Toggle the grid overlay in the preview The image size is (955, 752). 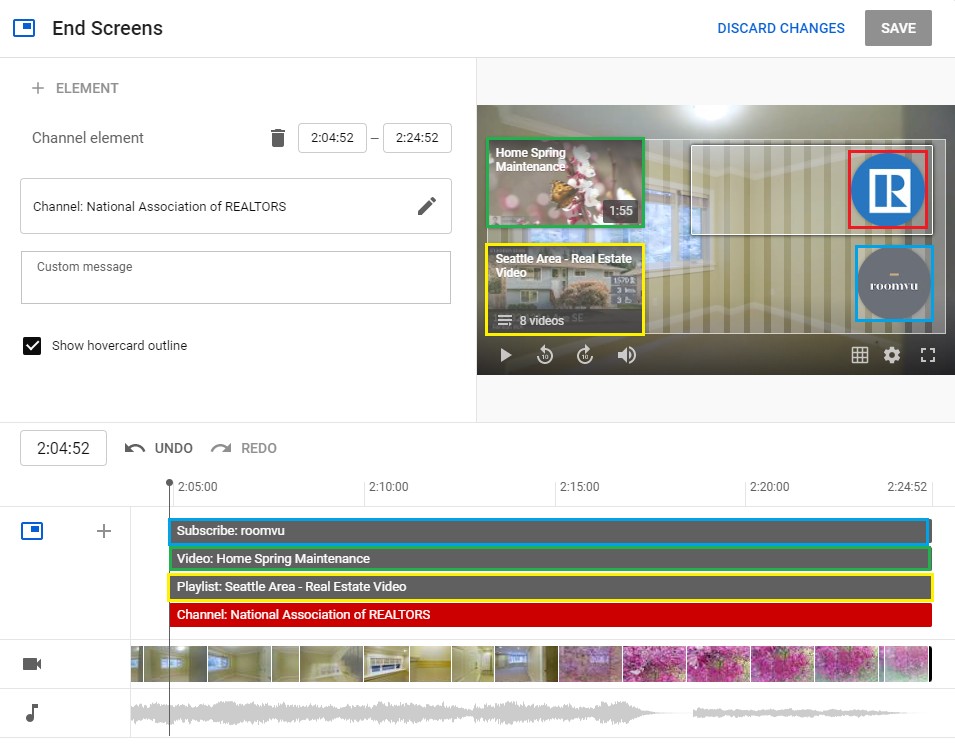859,355
